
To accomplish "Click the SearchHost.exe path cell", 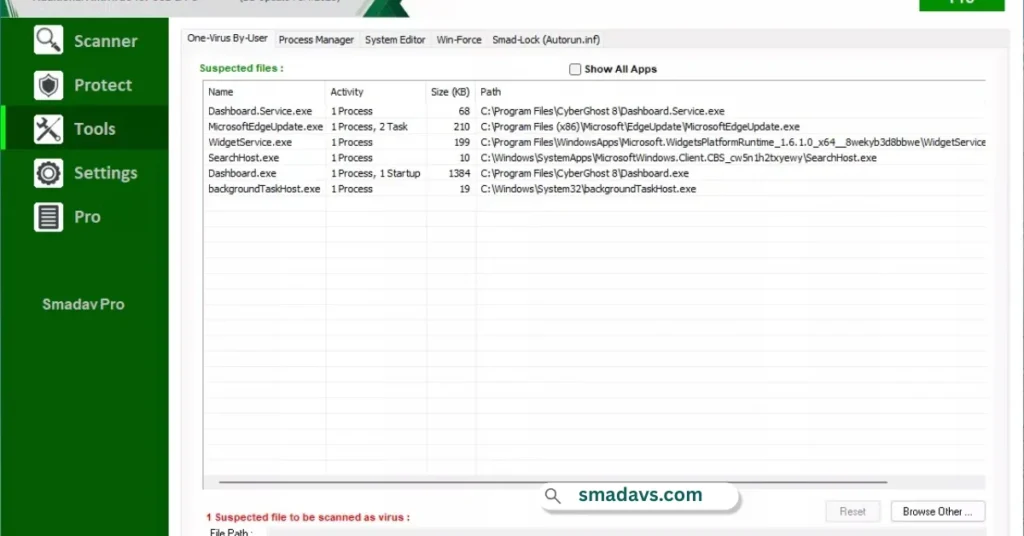I will tap(679, 158).
